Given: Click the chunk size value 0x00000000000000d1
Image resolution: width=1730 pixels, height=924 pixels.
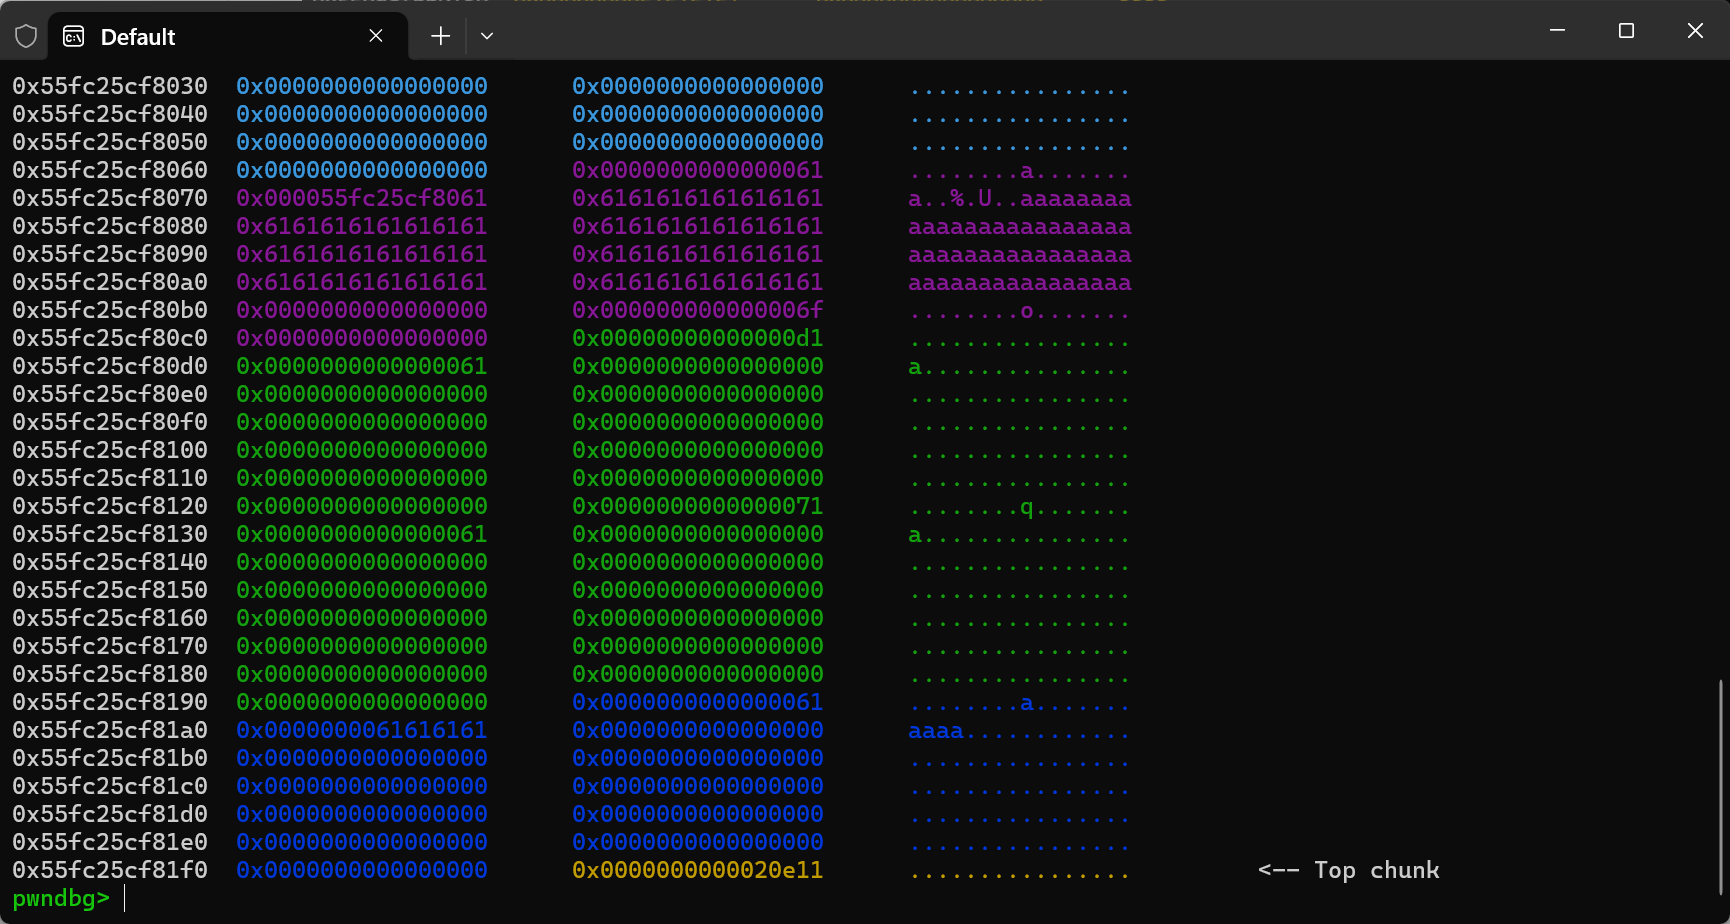Looking at the screenshot, I should tap(698, 338).
